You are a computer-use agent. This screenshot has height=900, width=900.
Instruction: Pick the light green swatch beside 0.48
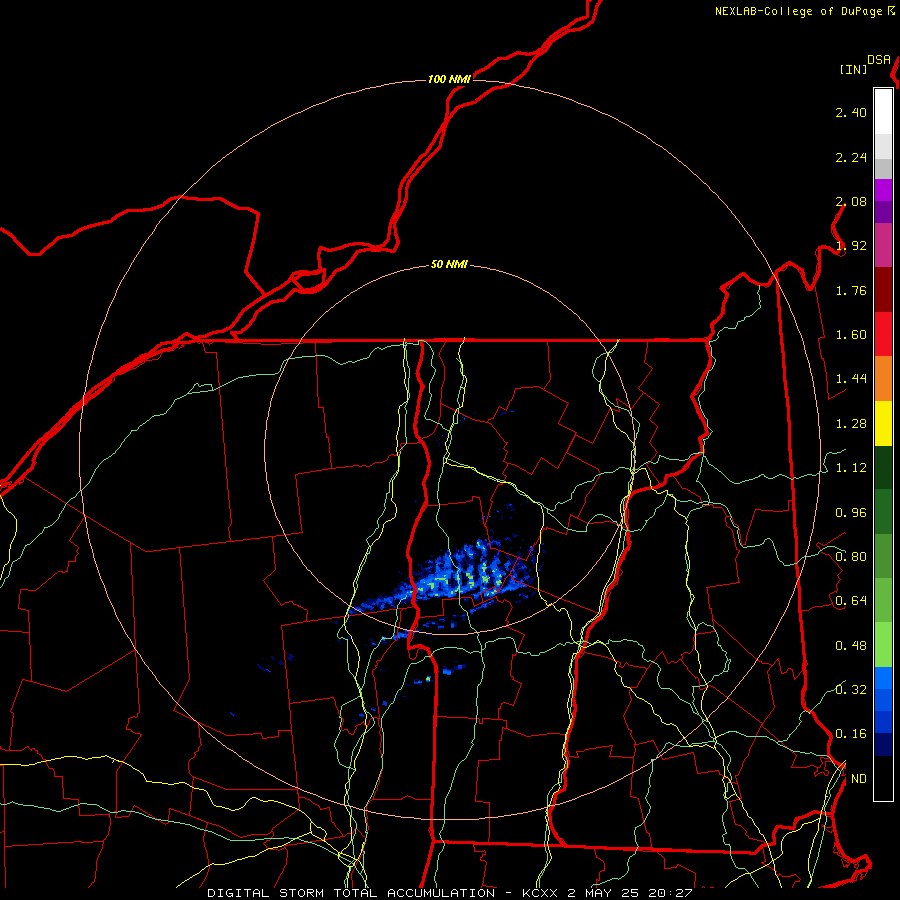(x=883, y=645)
